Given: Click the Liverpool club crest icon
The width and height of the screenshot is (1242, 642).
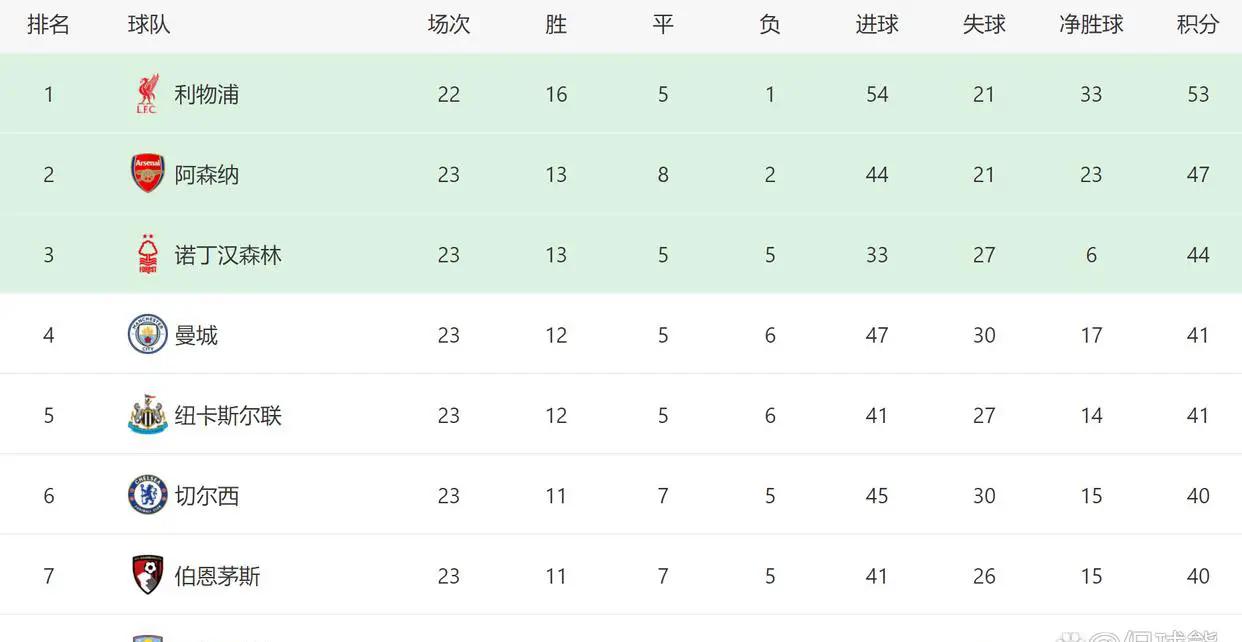Looking at the screenshot, I should coord(147,94).
